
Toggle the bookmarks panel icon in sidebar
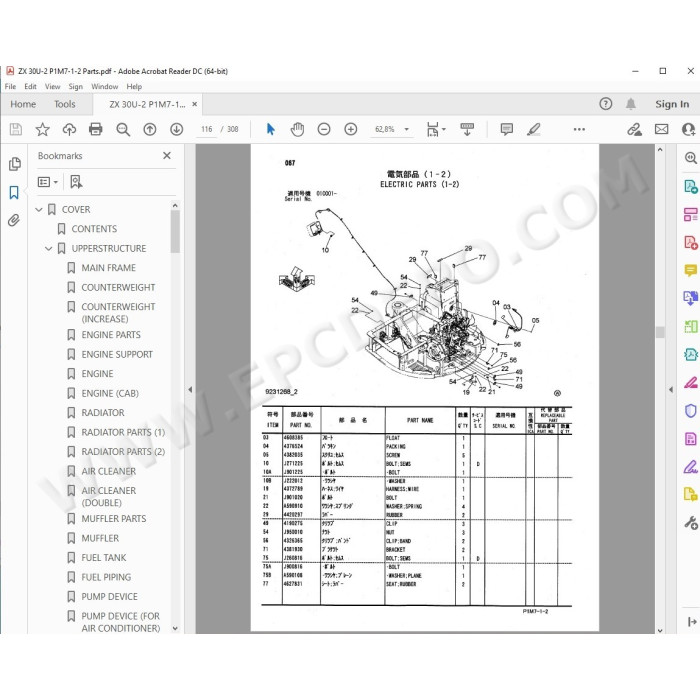coord(14,193)
